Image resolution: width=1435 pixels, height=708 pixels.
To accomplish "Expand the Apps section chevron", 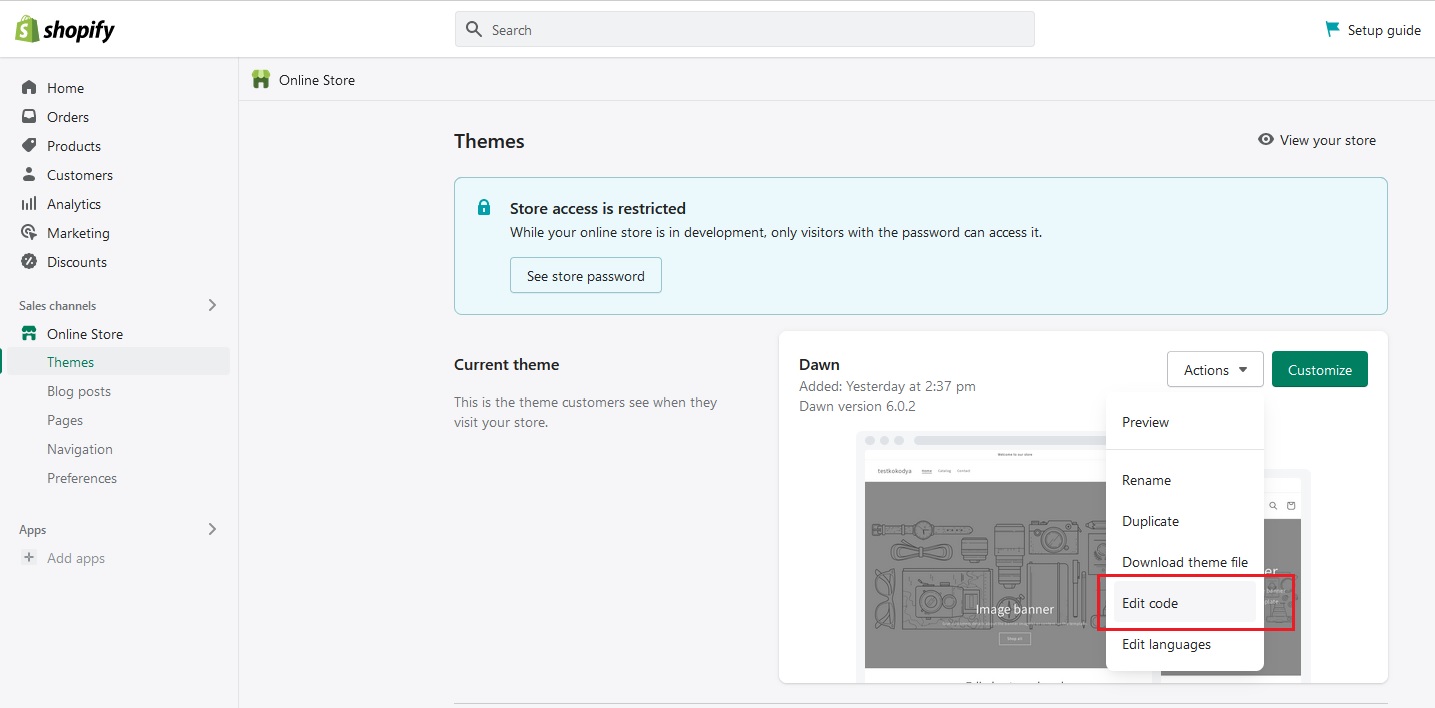I will [x=212, y=529].
